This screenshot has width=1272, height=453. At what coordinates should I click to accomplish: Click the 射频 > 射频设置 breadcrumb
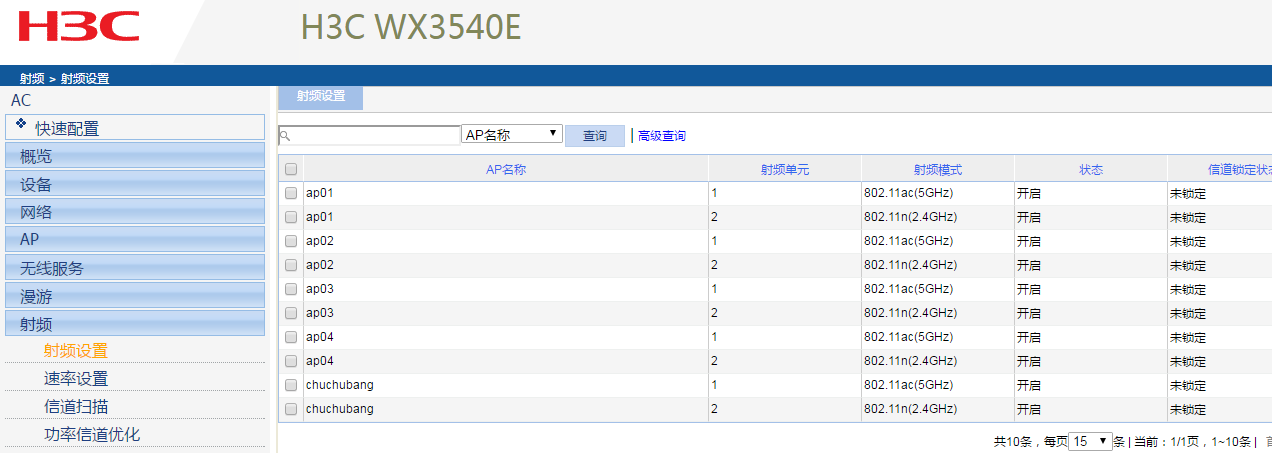pos(64,78)
